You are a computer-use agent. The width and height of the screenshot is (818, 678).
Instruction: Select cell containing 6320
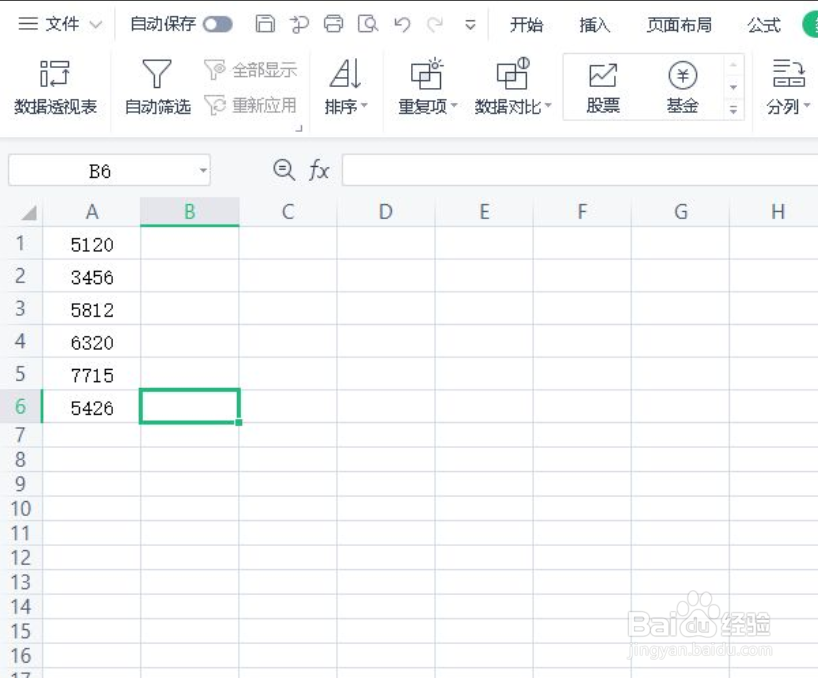click(92, 342)
